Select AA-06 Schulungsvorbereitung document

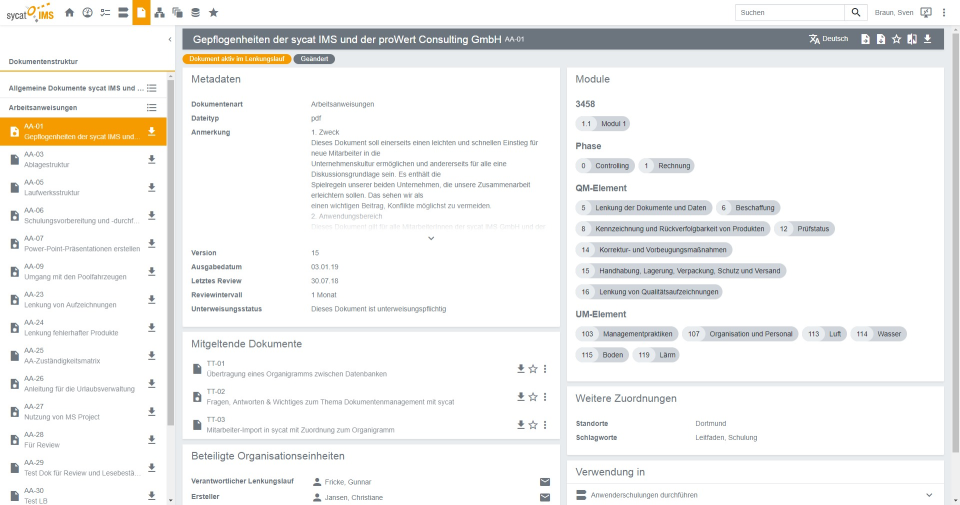(x=83, y=215)
